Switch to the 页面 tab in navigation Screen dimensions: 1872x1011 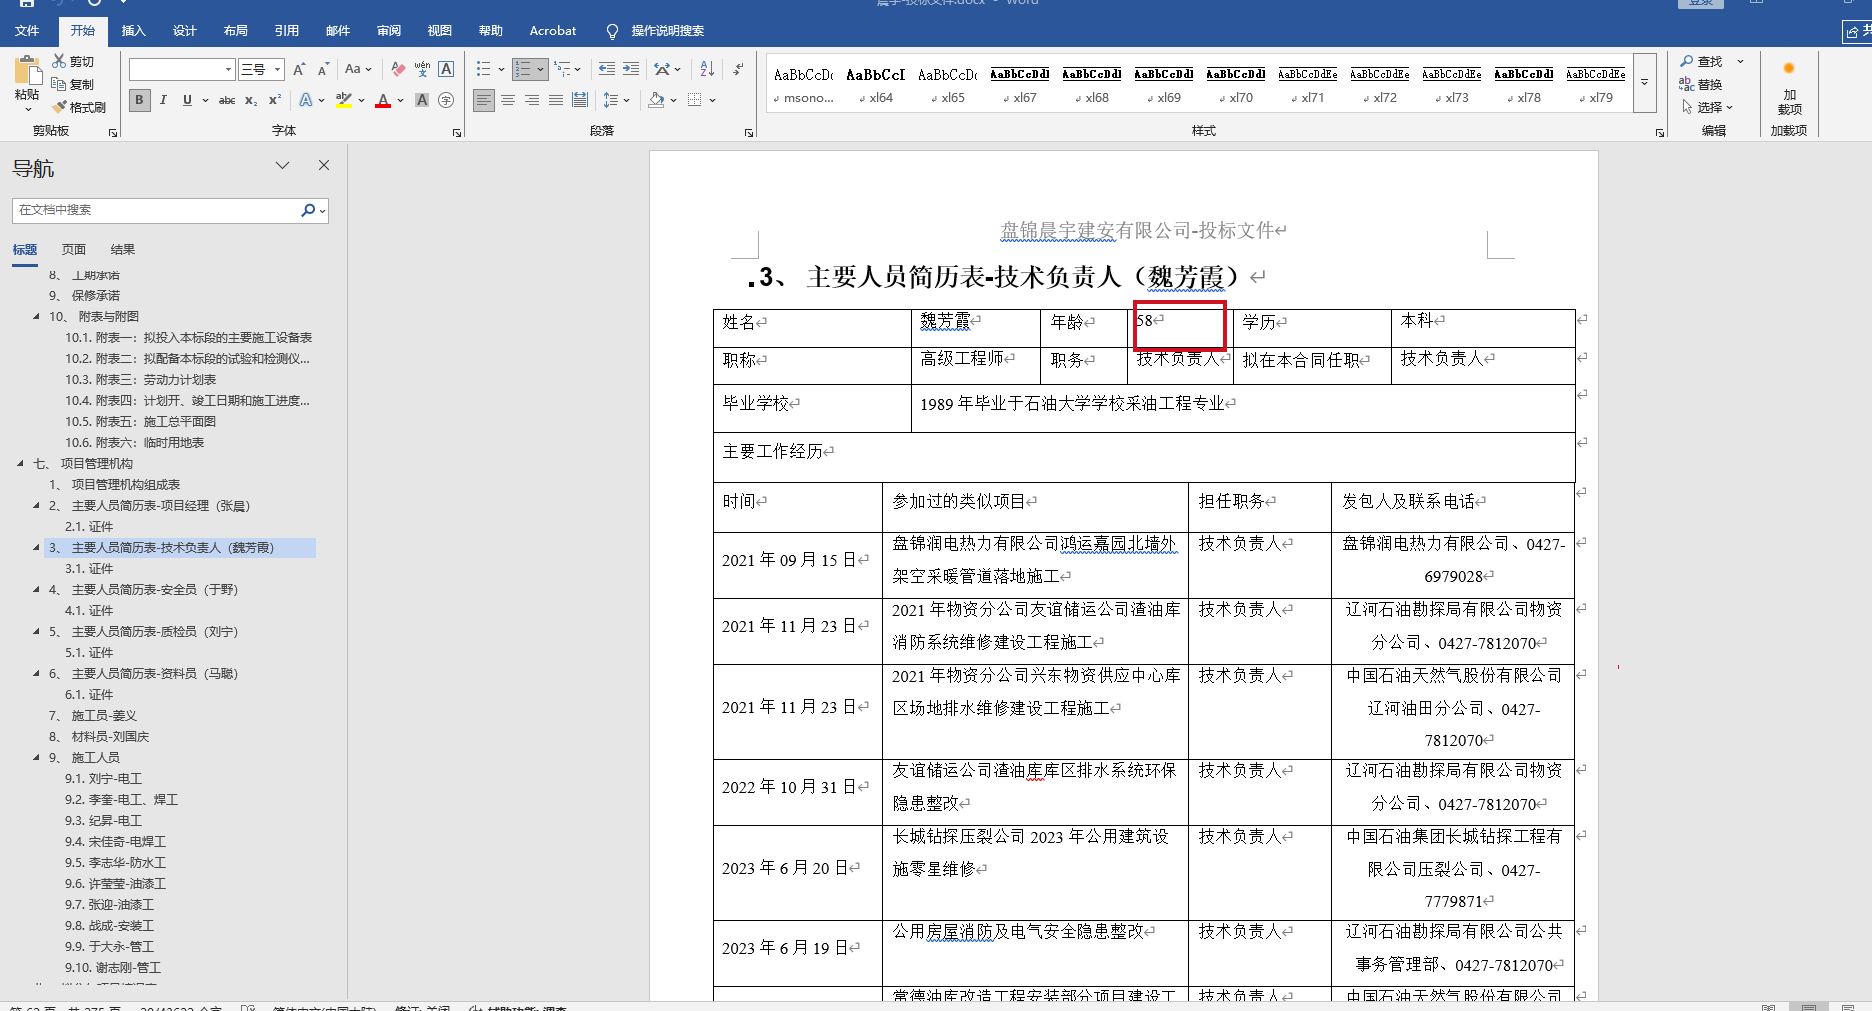[74, 250]
